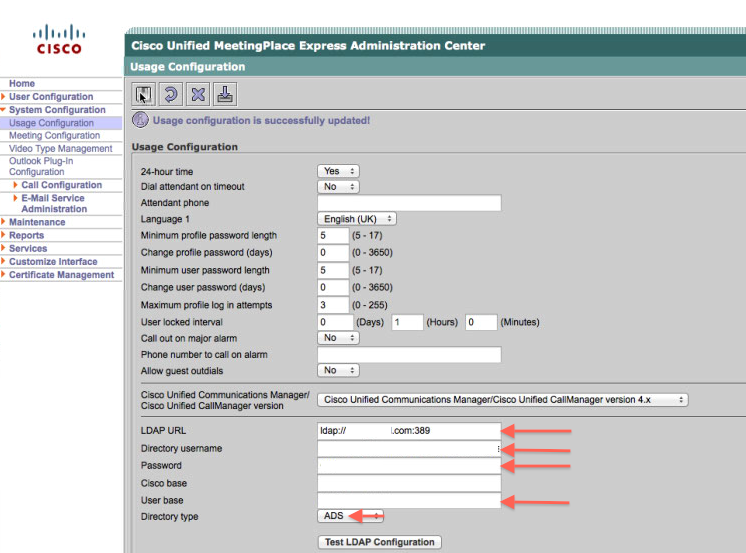Click the download-arrow toolbar icon
Image resolution: width=746 pixels, height=553 pixels.
pos(225,95)
